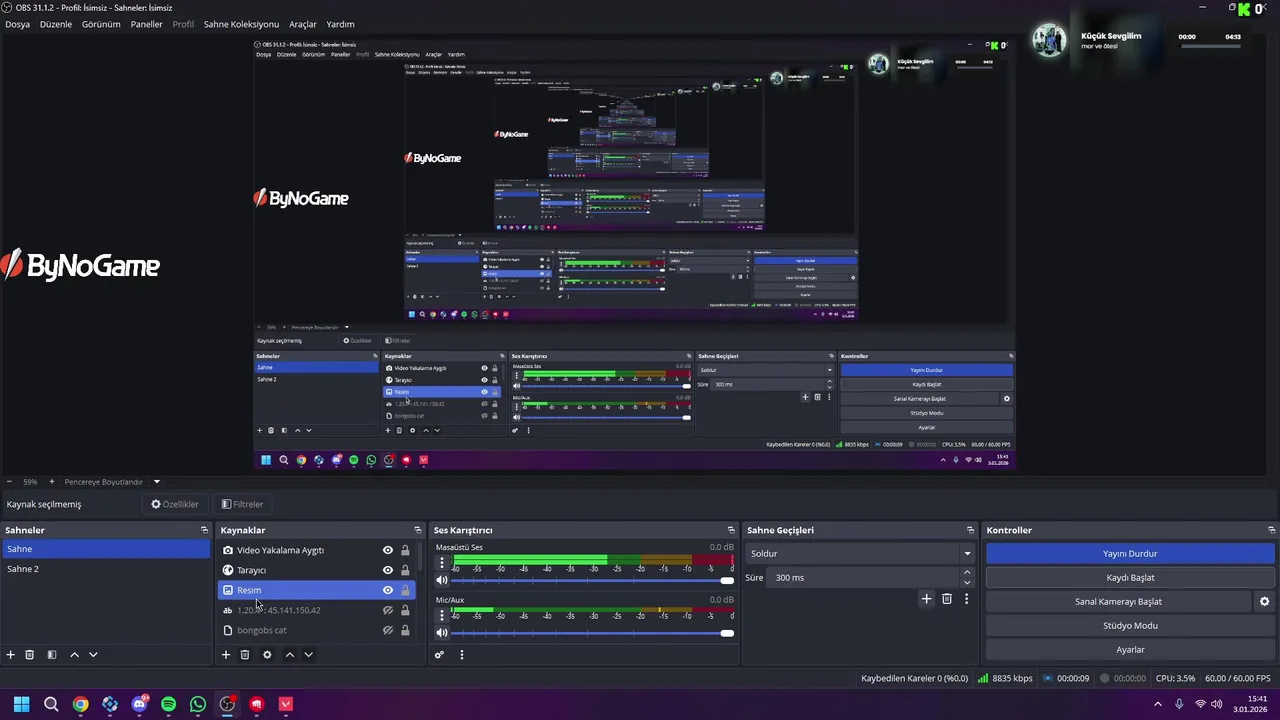The image size is (1280, 720).
Task: Click the Windows Start button
Action: (x=21, y=704)
